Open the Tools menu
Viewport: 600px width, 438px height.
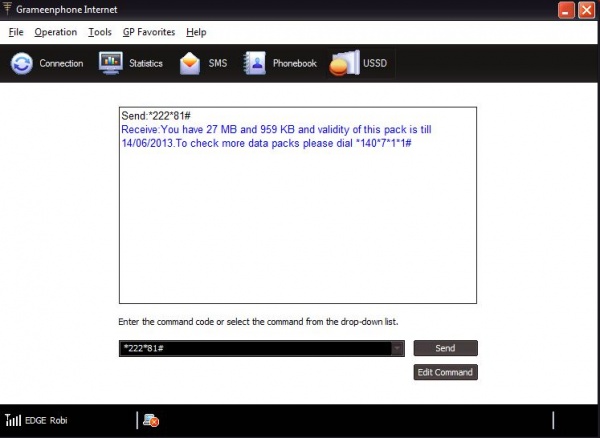(x=100, y=32)
